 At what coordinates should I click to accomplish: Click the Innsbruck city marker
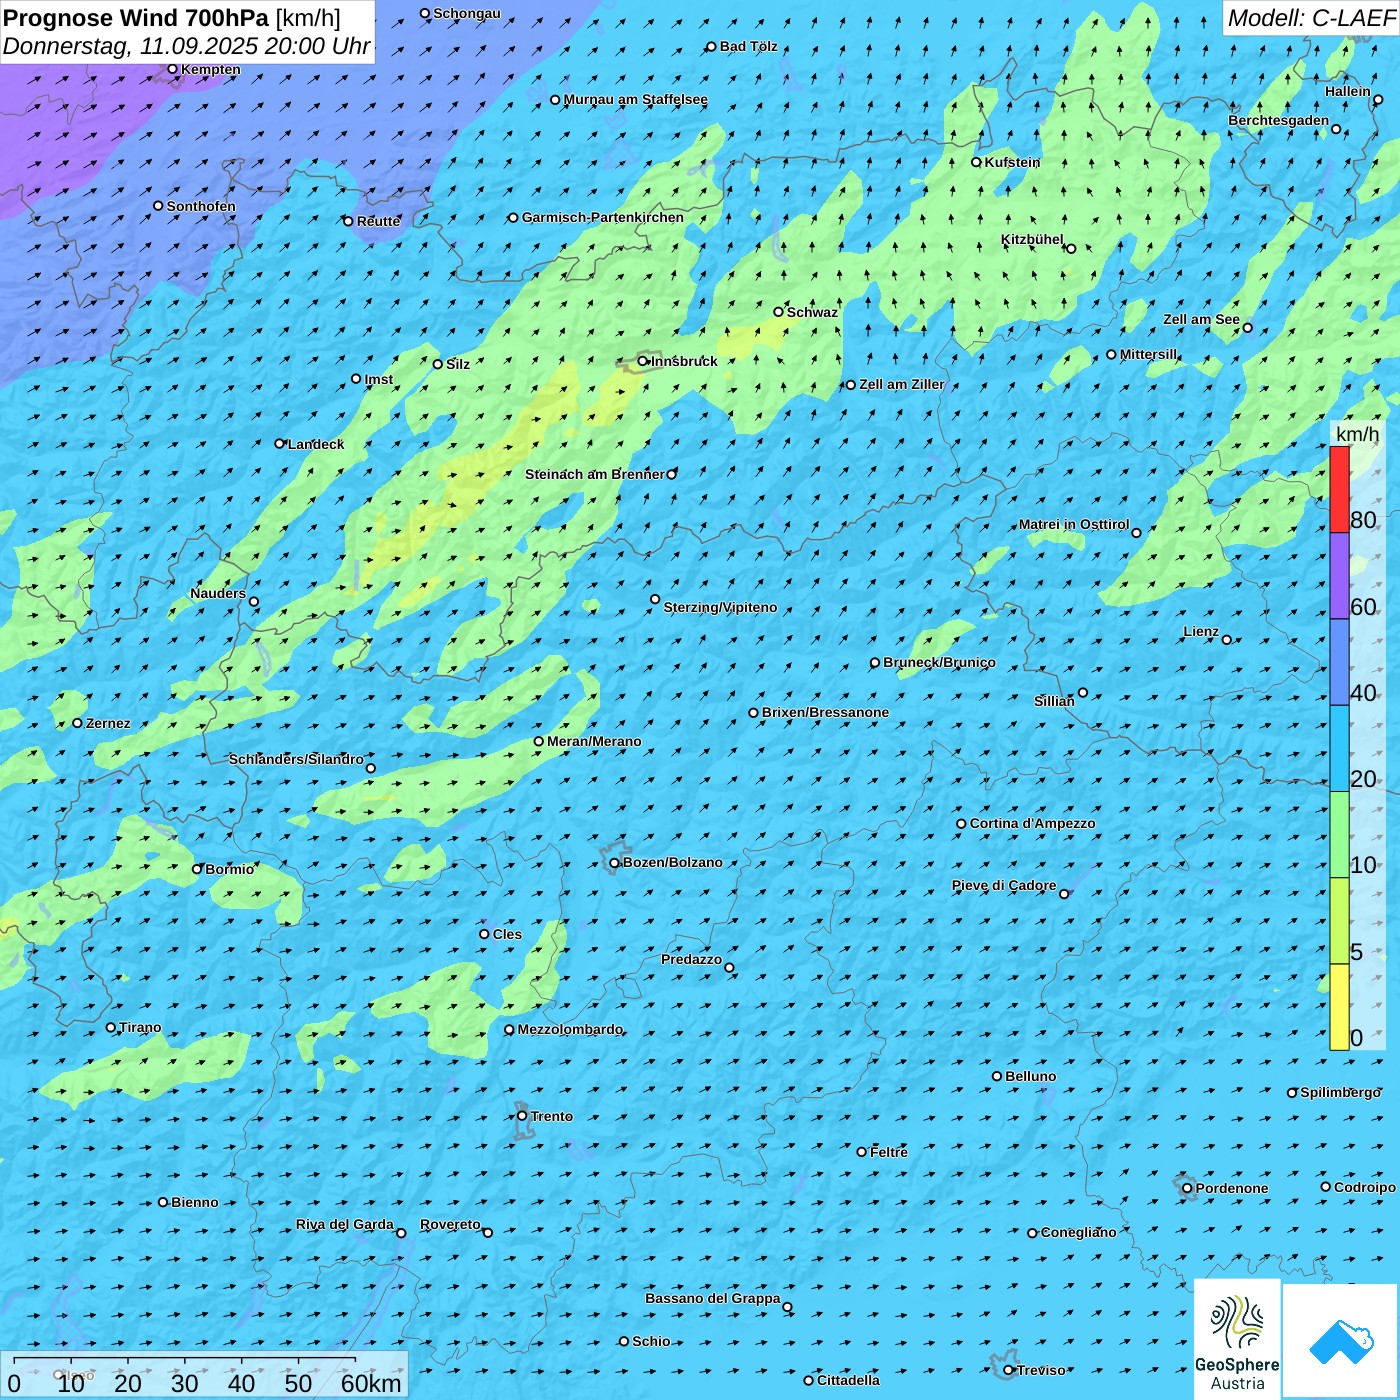tap(643, 361)
